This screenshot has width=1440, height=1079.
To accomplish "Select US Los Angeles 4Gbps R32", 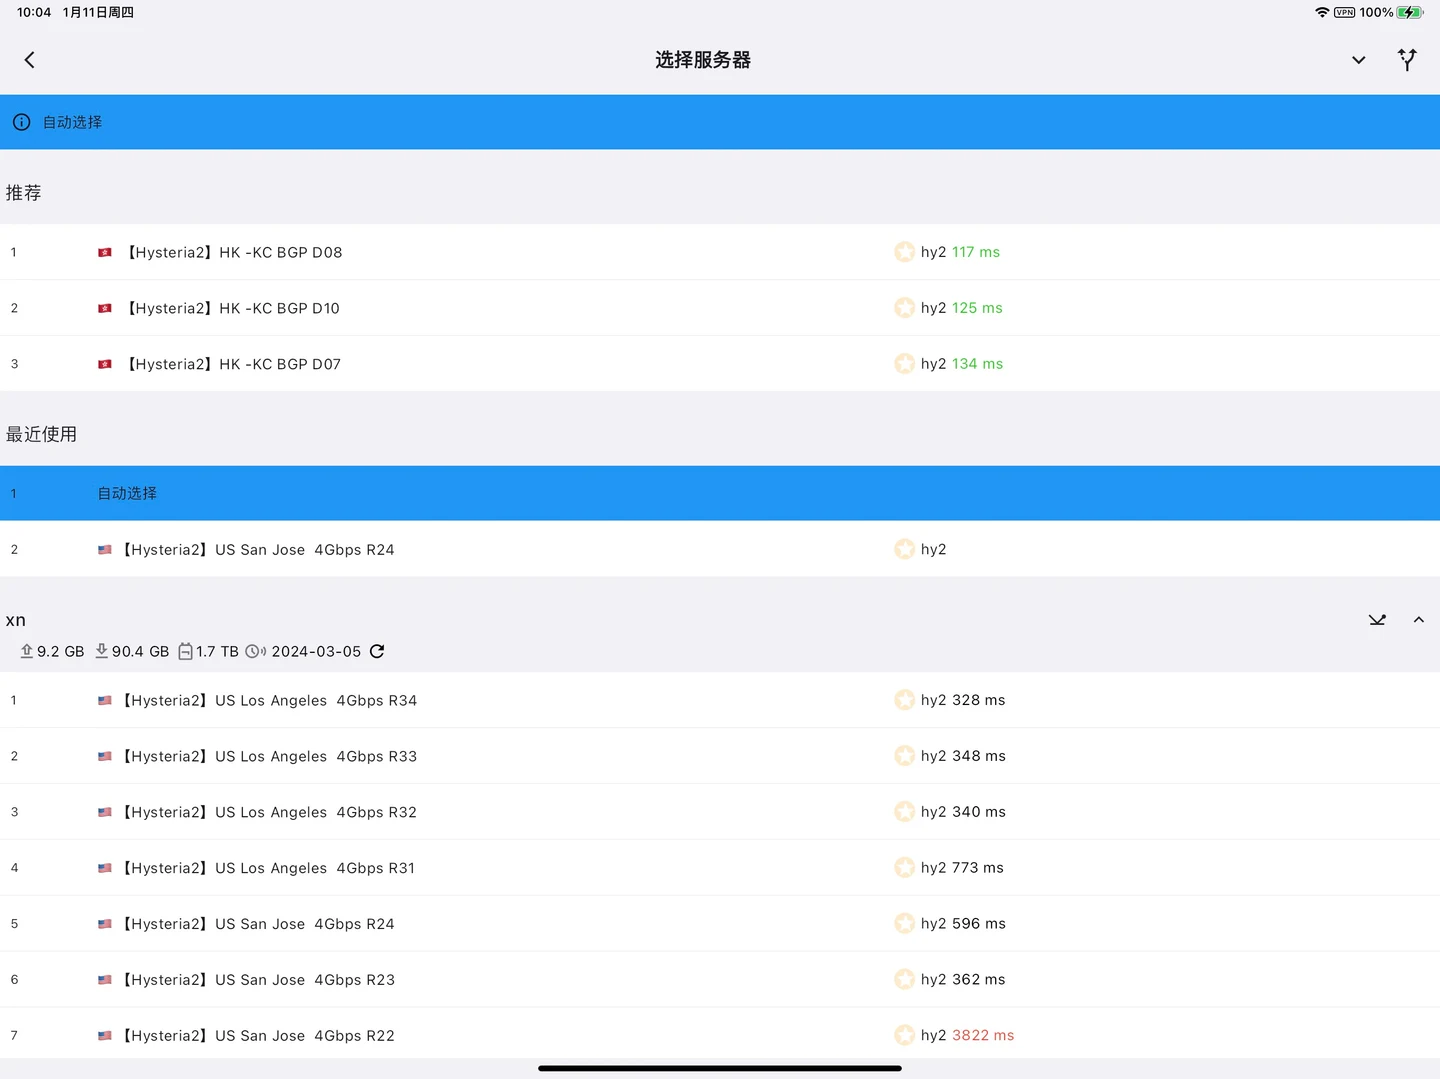I will pyautogui.click(x=720, y=812).
